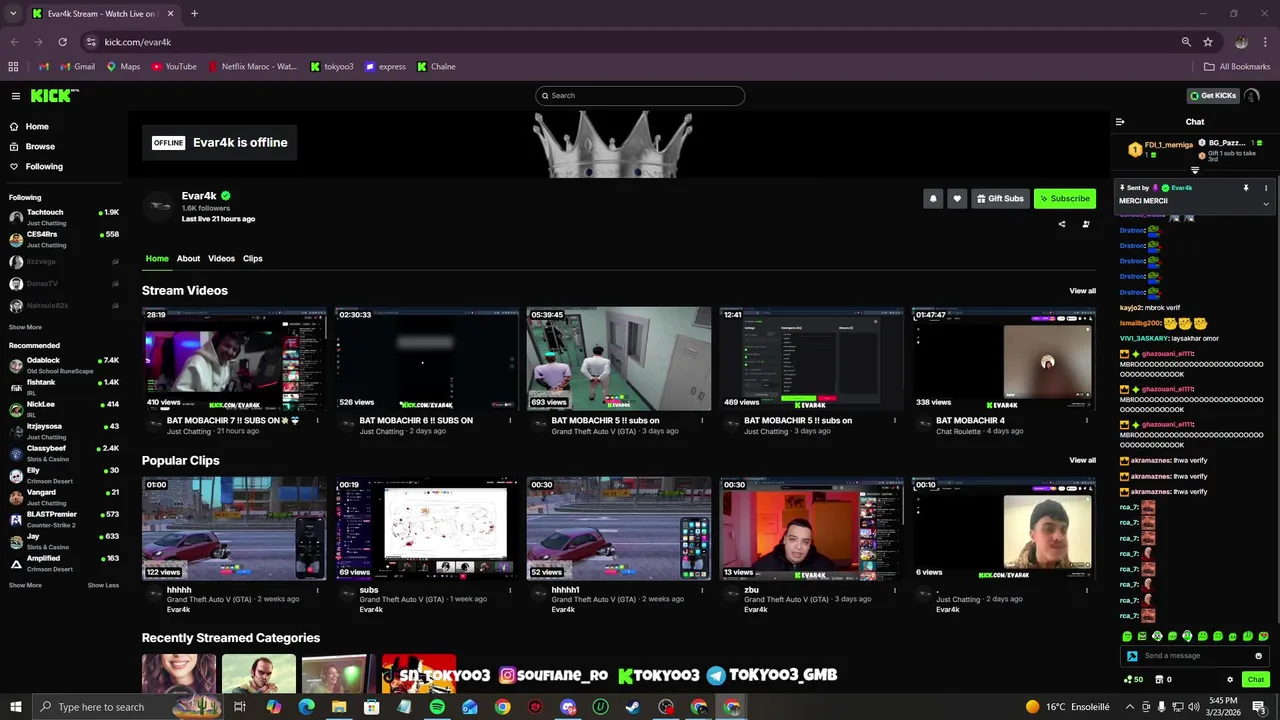
Task: Reload the page in Chrome
Action: pos(62,42)
